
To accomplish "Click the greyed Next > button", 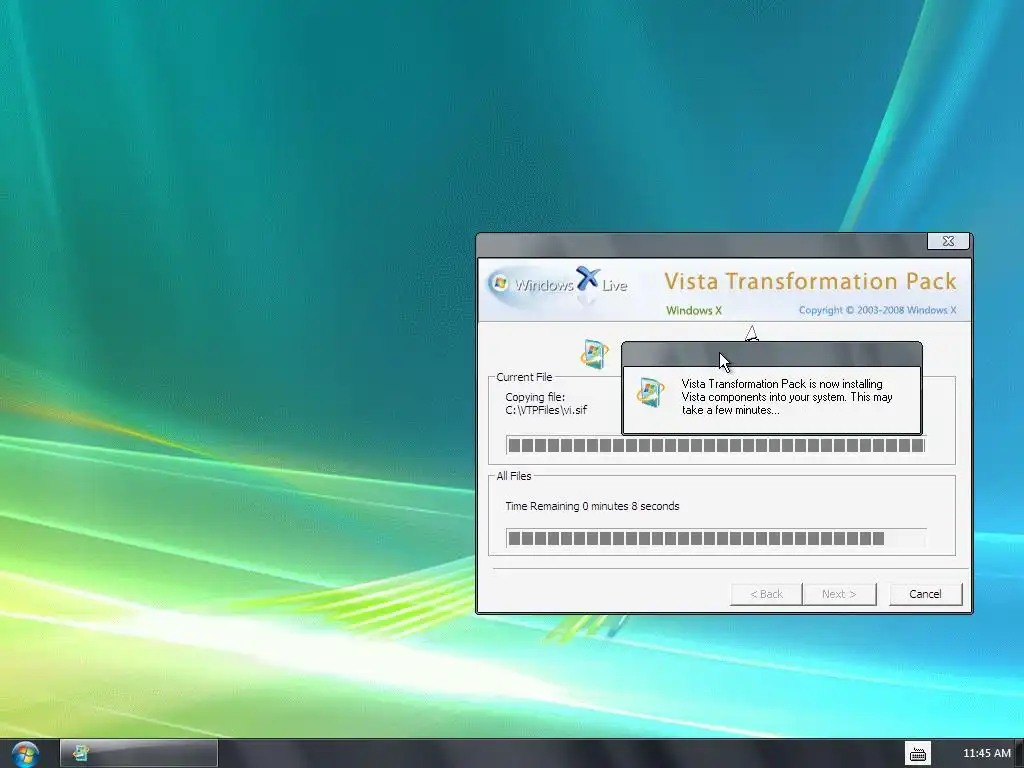I will (839, 594).
